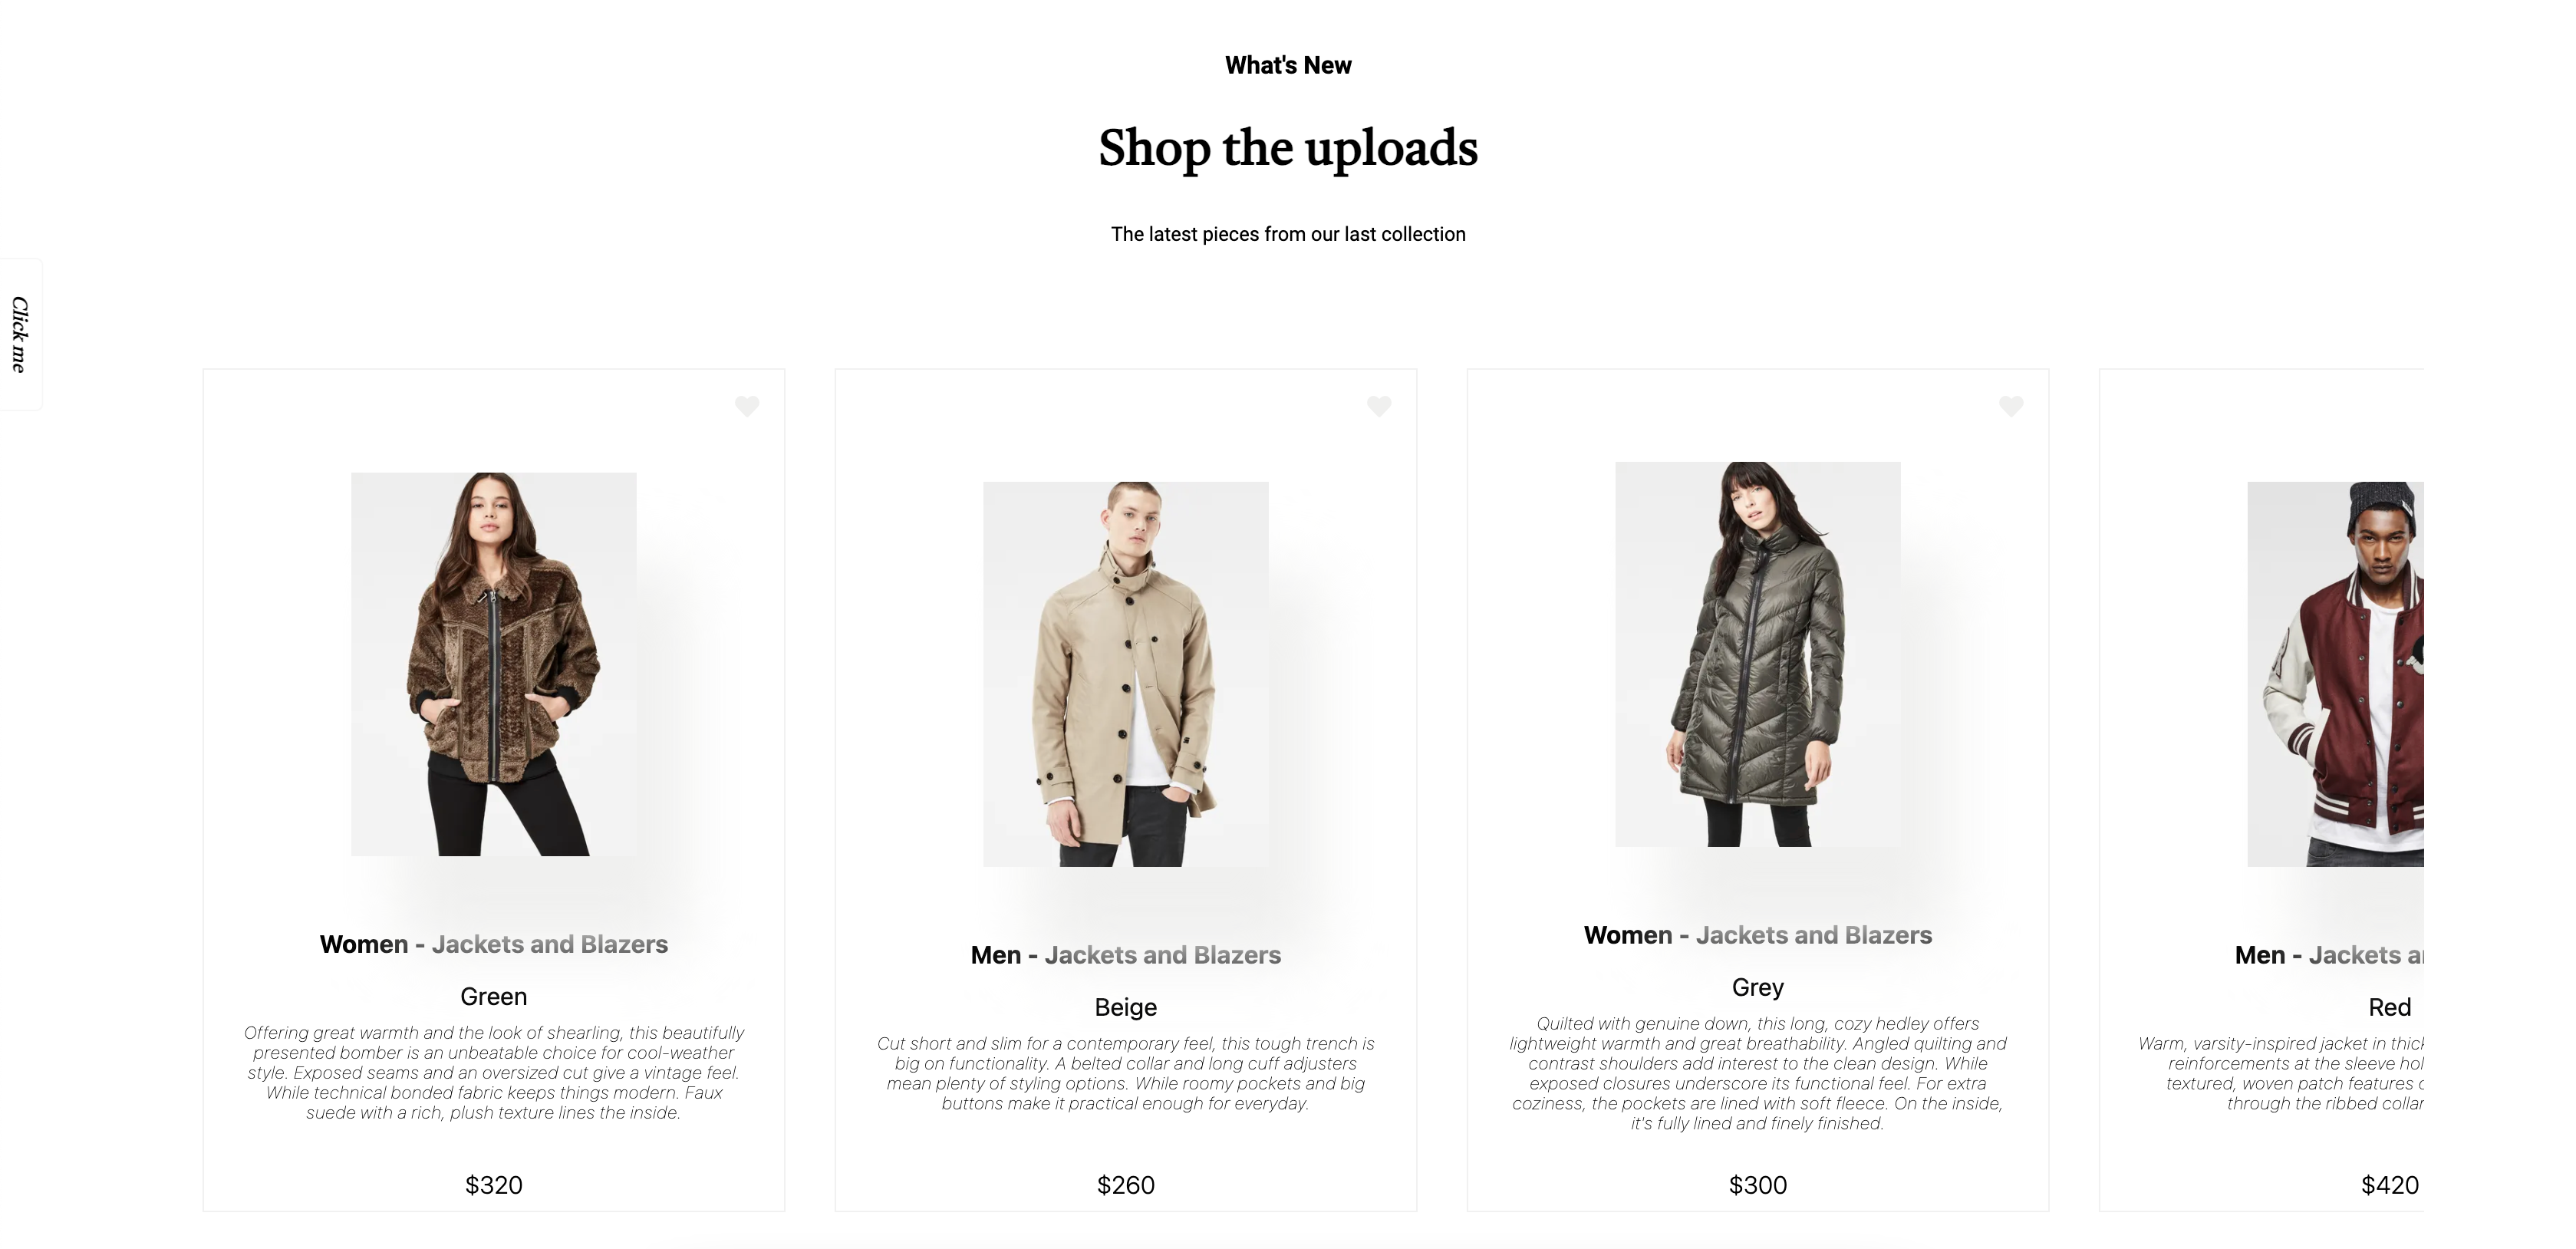Viewport: 2576px width, 1249px height.
Task: Open the green shearling bomber jacket photo
Action: (493, 664)
